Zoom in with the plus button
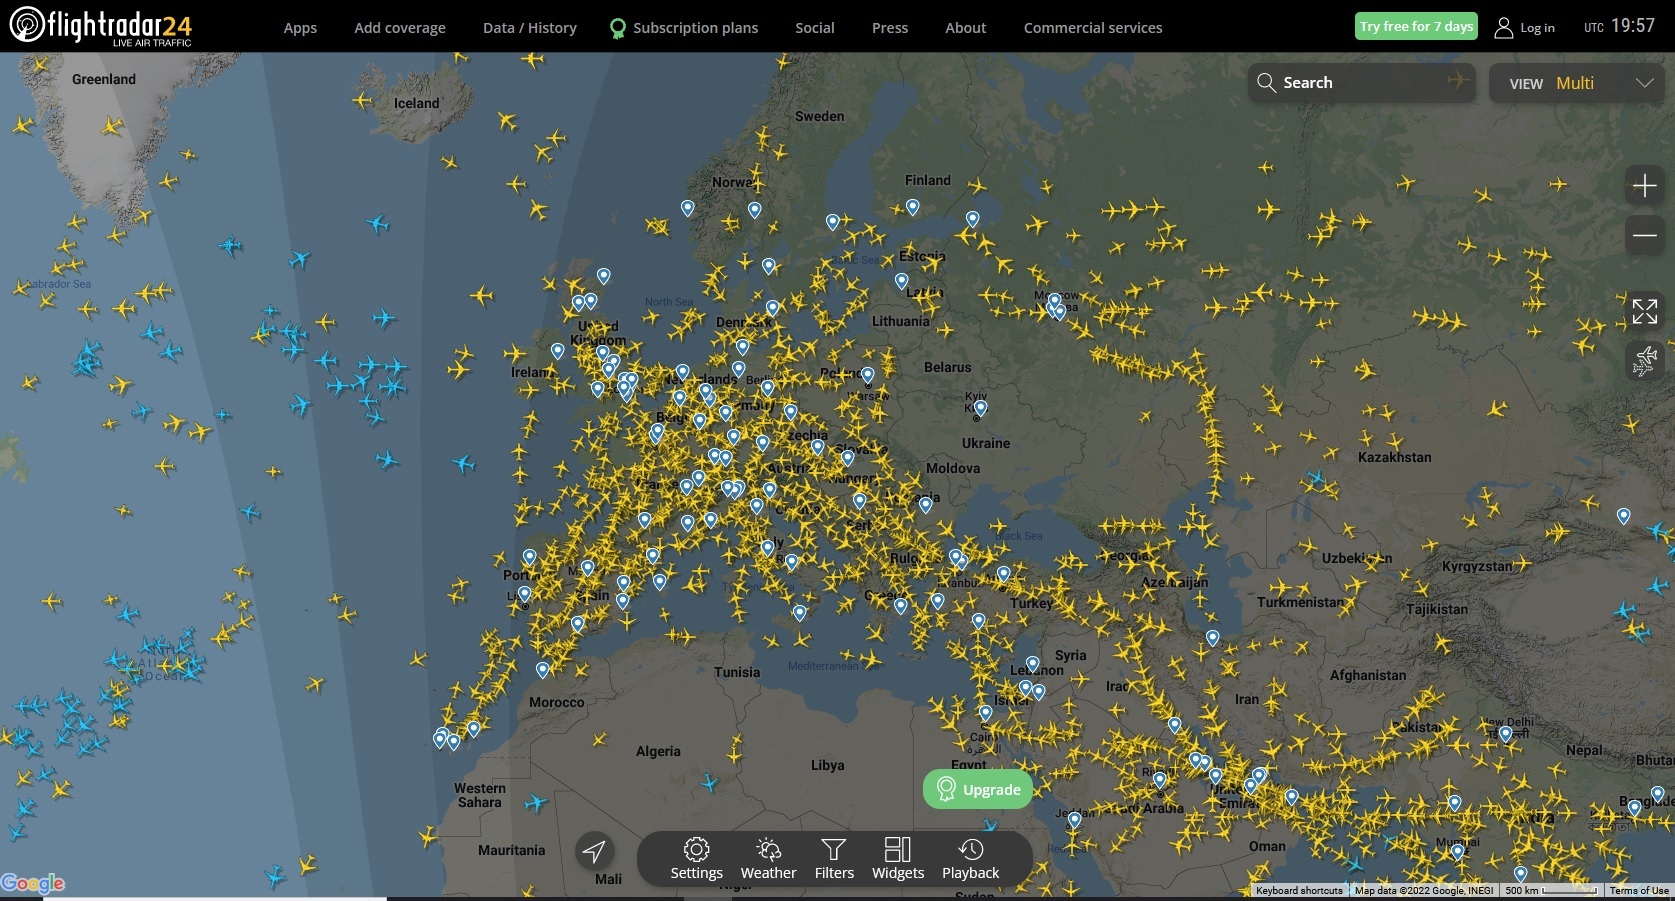The image size is (1675, 901). 1644,185
